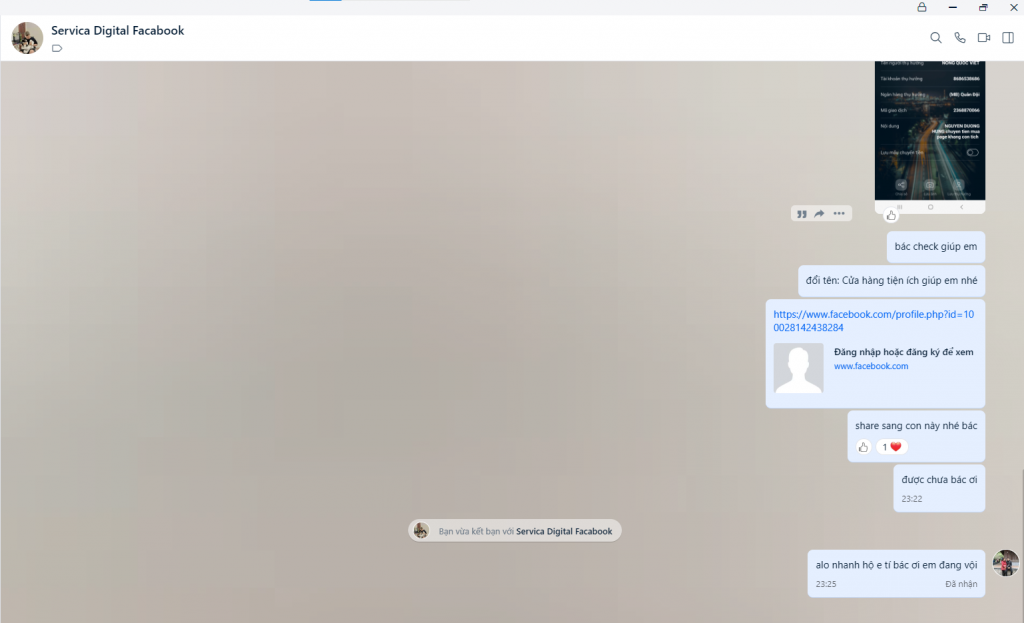Search messages with the magnifier icon
Image resolution: width=1024 pixels, height=623 pixels.
(x=936, y=38)
